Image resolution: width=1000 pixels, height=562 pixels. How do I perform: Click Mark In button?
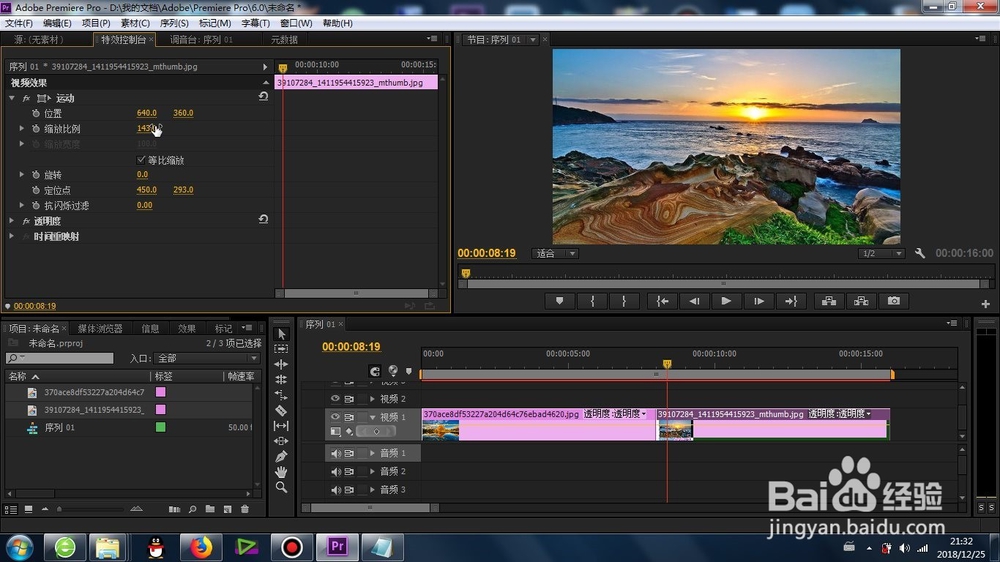click(x=592, y=301)
